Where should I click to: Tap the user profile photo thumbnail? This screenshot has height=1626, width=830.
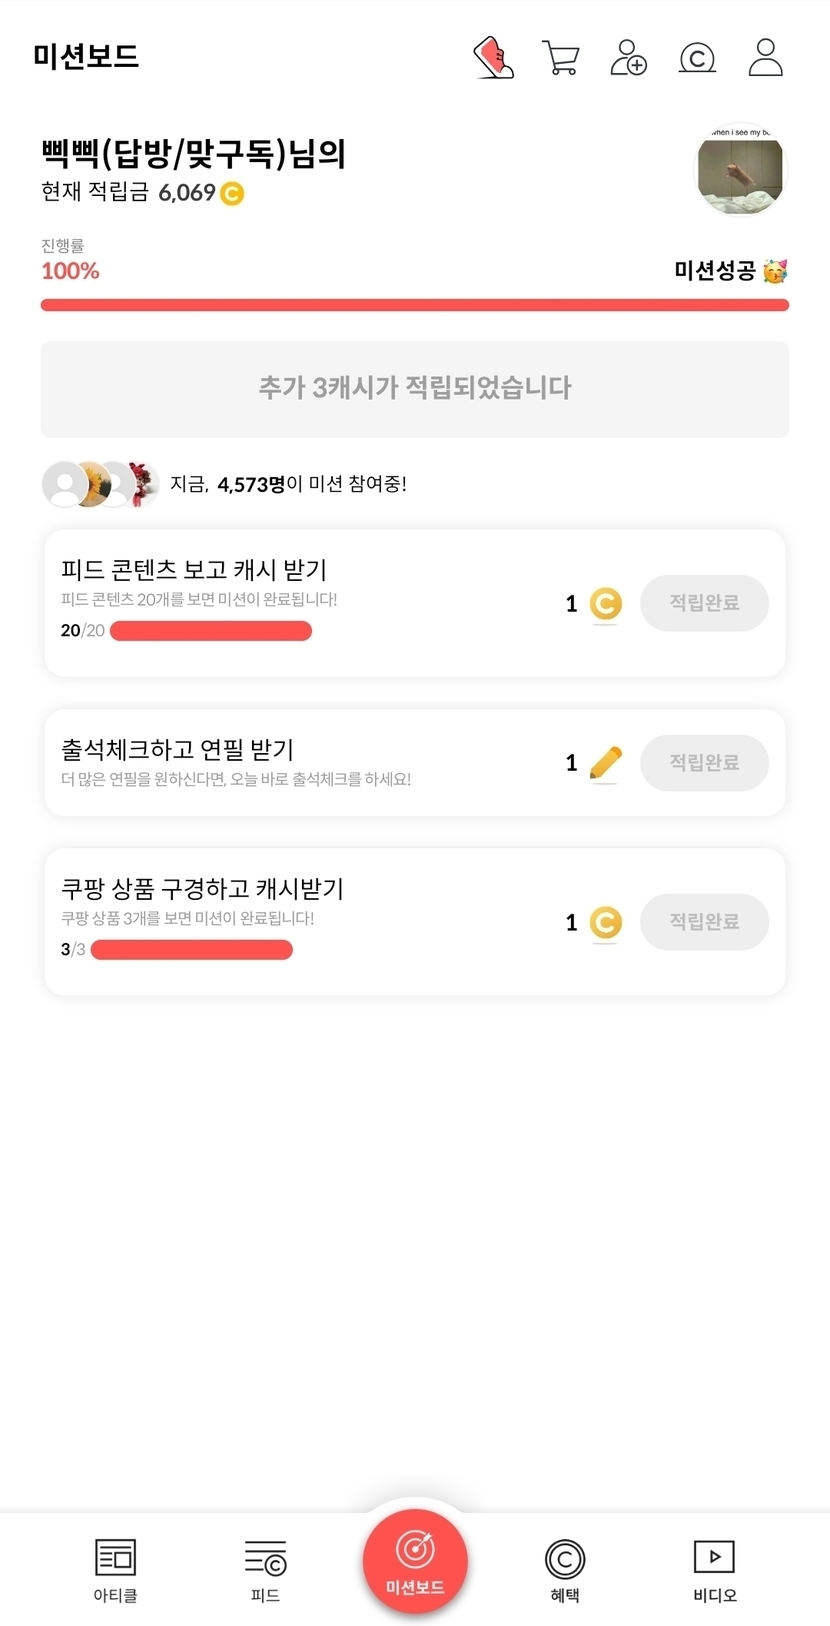click(x=740, y=171)
